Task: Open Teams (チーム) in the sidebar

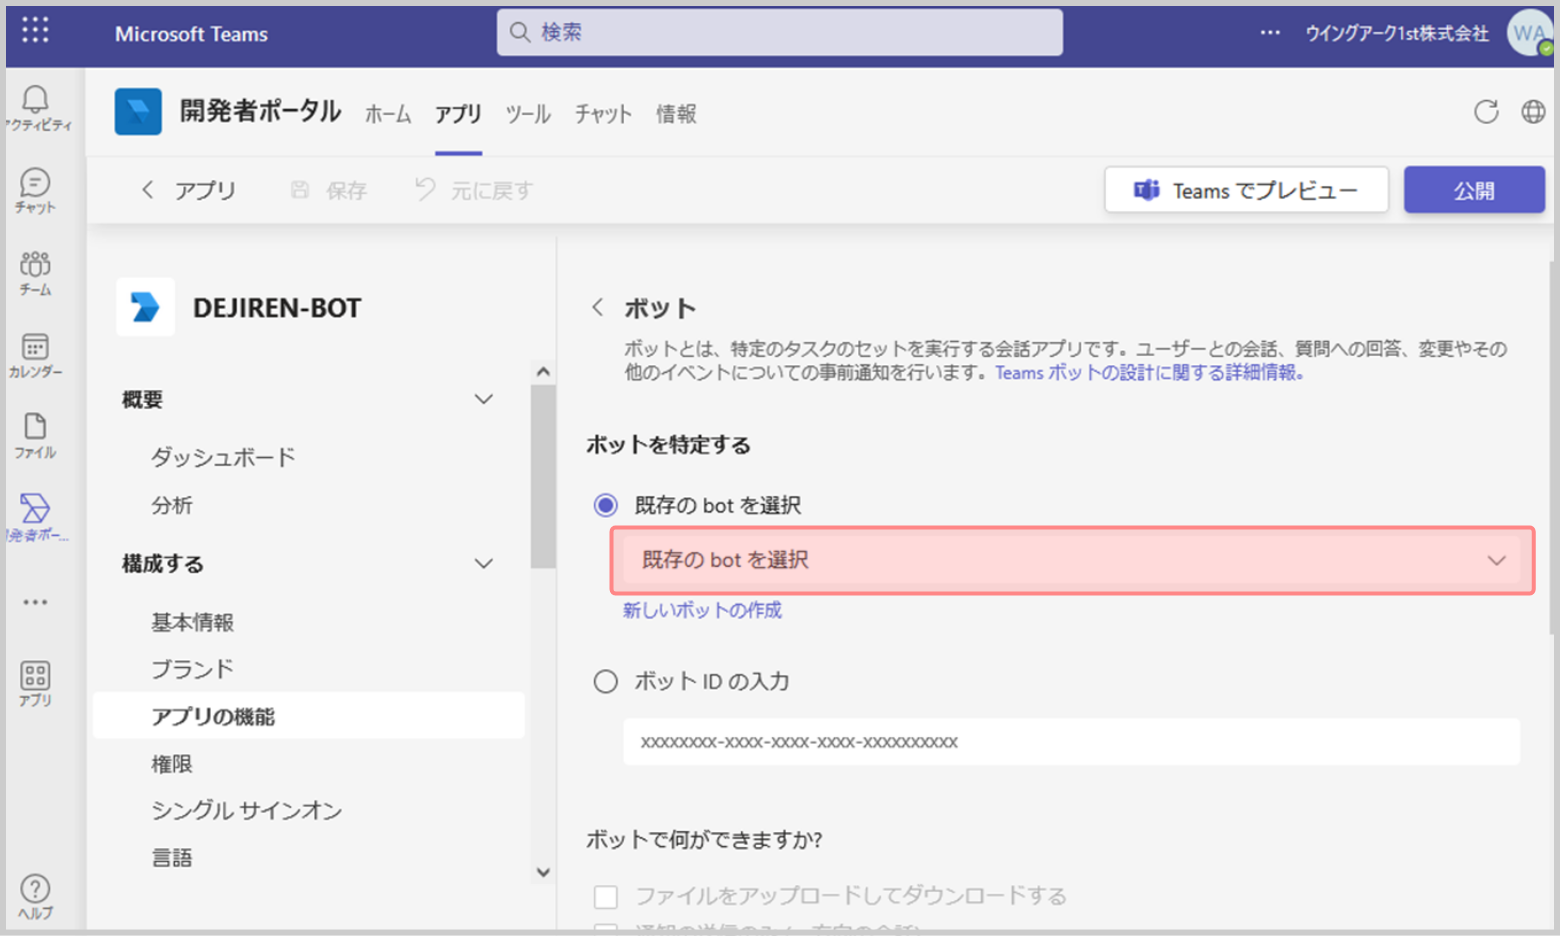Action: [x=35, y=272]
